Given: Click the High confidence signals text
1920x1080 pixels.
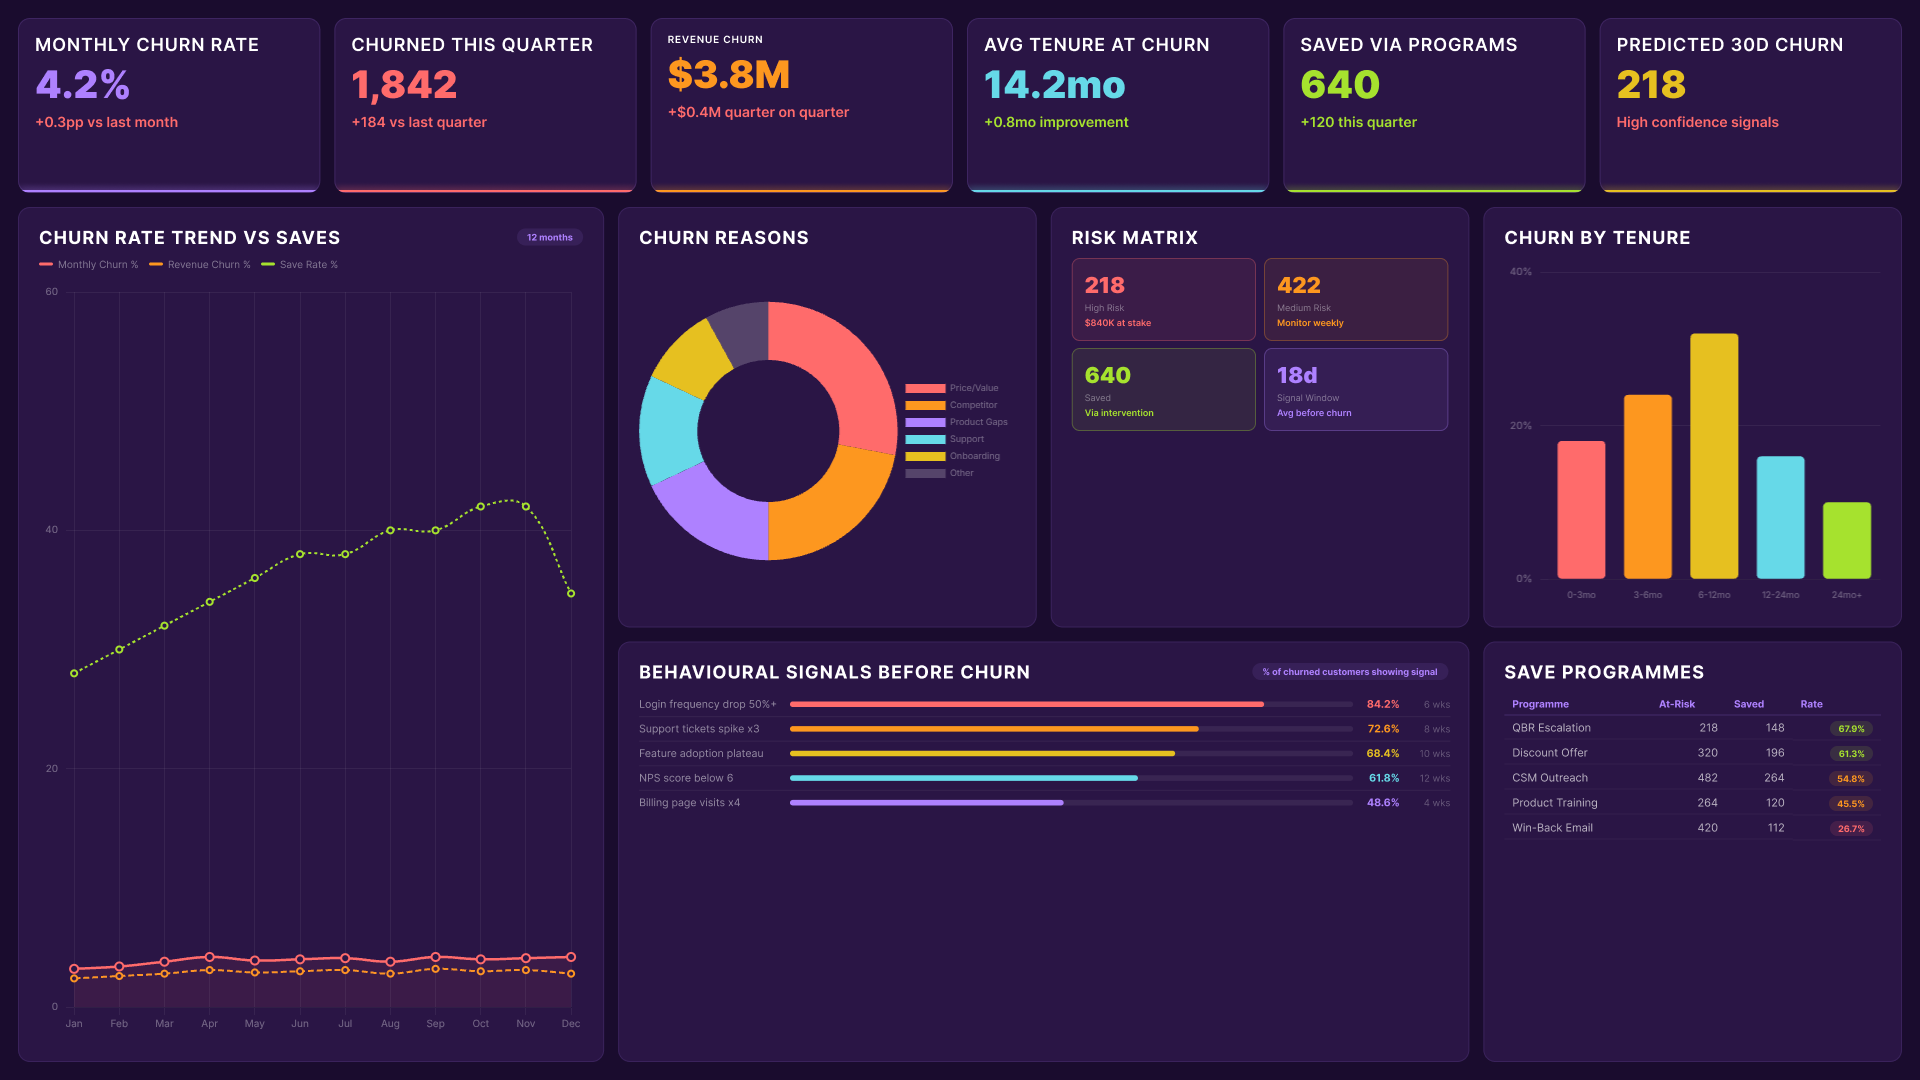Looking at the screenshot, I should pyautogui.click(x=1697, y=122).
